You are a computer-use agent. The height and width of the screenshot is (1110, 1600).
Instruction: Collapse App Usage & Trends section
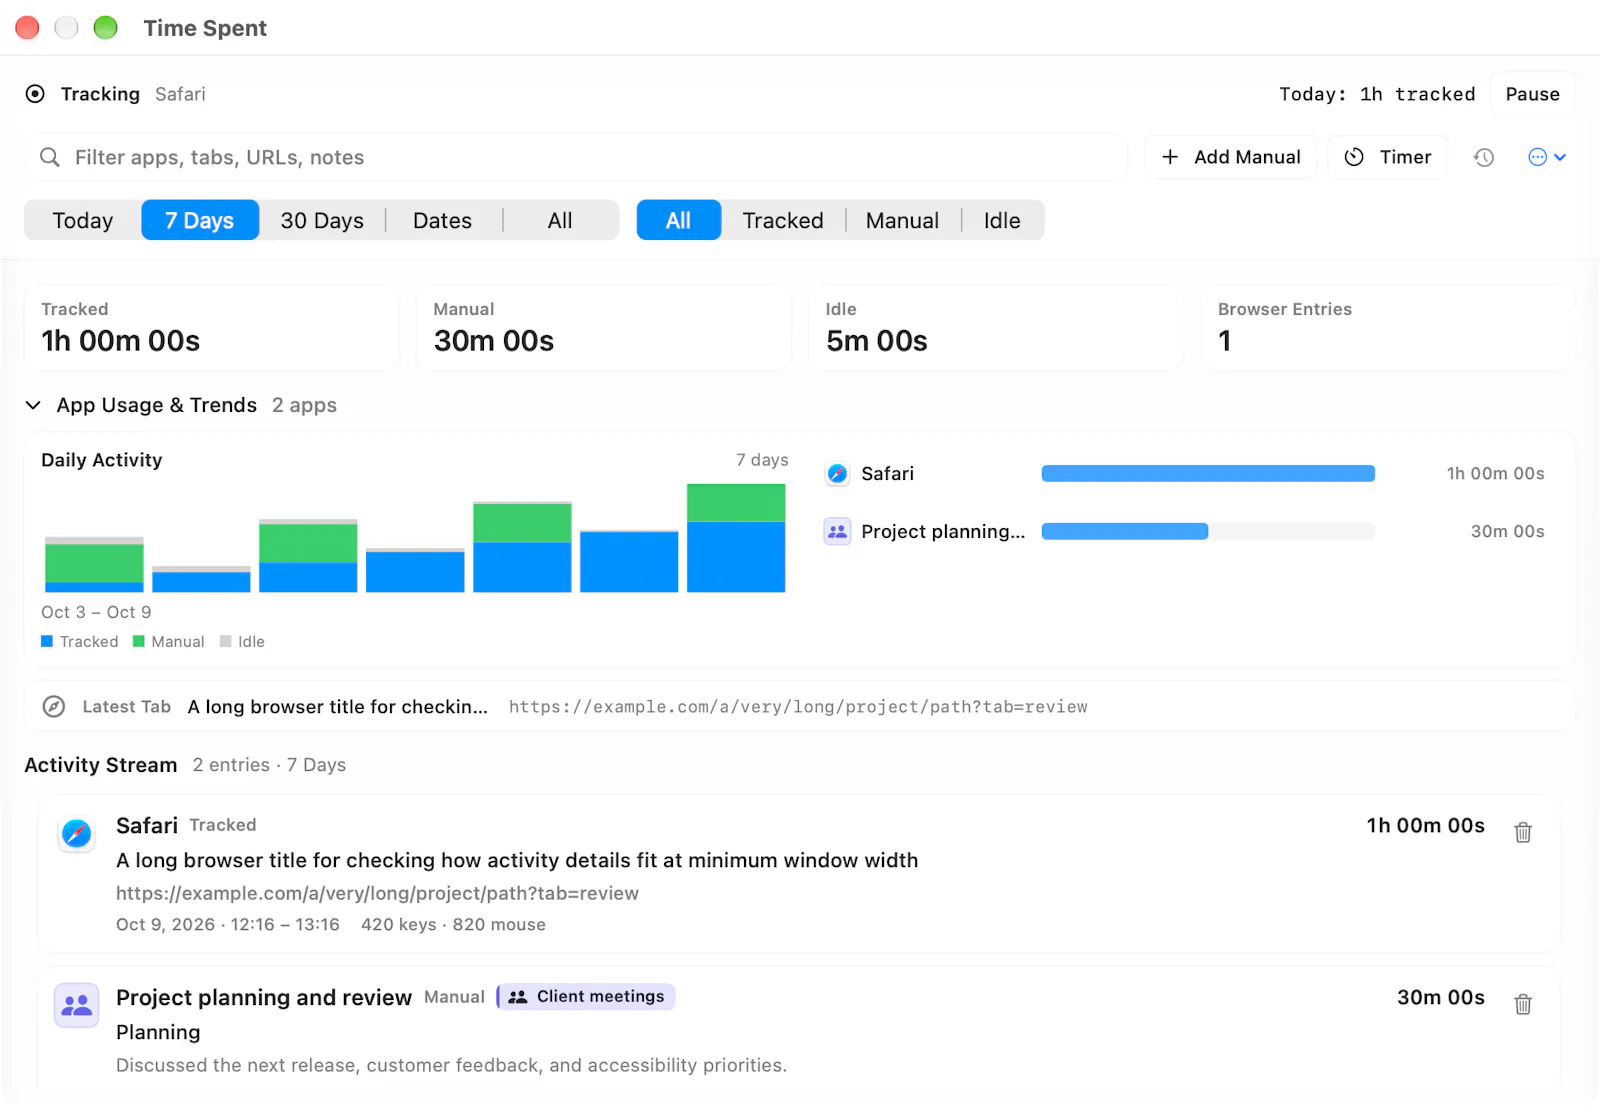point(33,405)
